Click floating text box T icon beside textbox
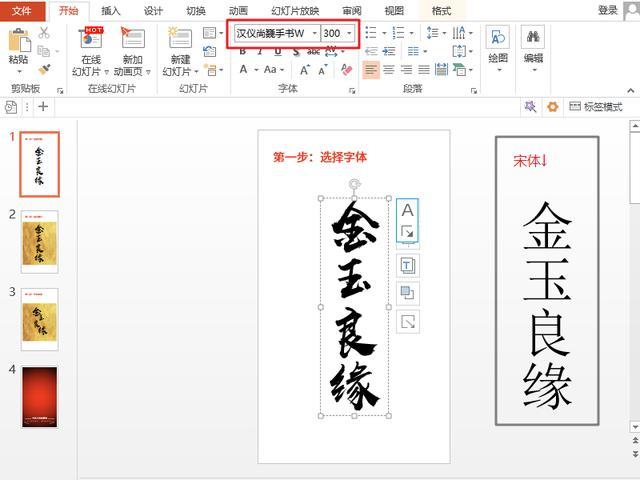 [x=407, y=266]
